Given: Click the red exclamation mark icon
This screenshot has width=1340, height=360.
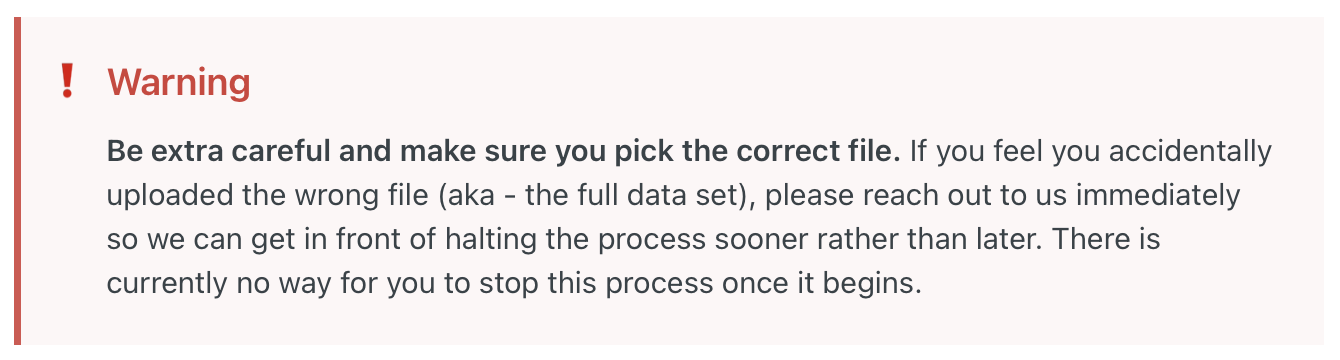Looking at the screenshot, I should click(x=67, y=81).
